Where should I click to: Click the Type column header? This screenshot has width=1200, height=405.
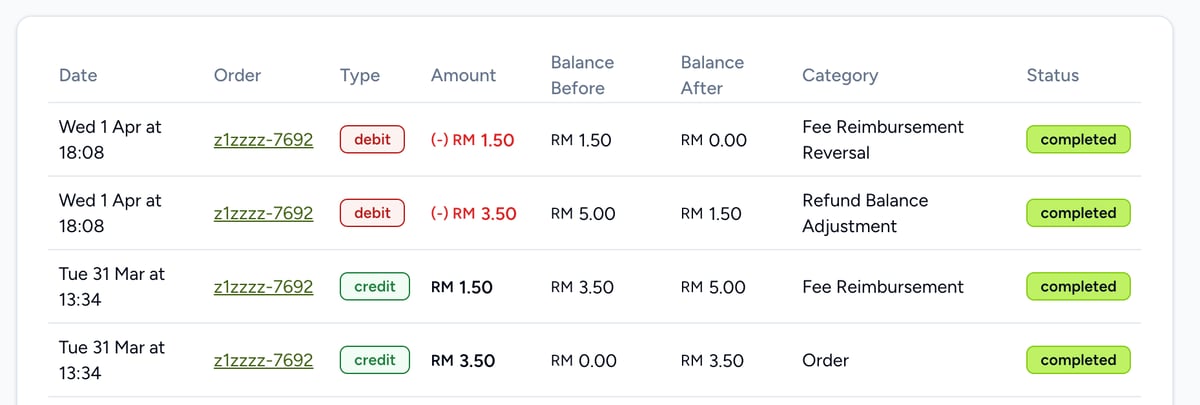[360, 75]
